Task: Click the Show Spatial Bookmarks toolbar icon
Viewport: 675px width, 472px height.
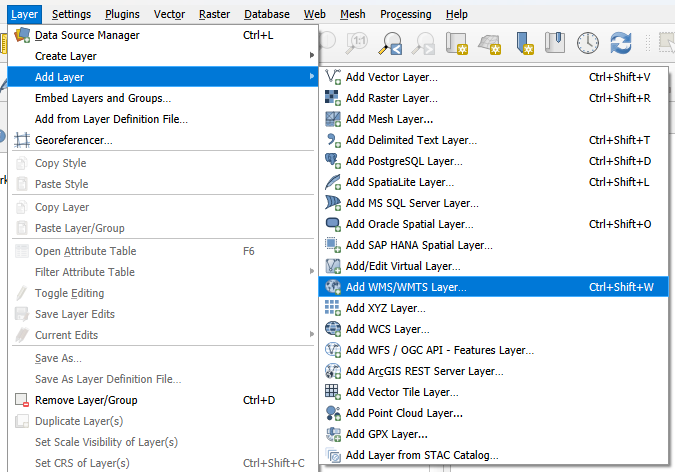Action: 555,43
